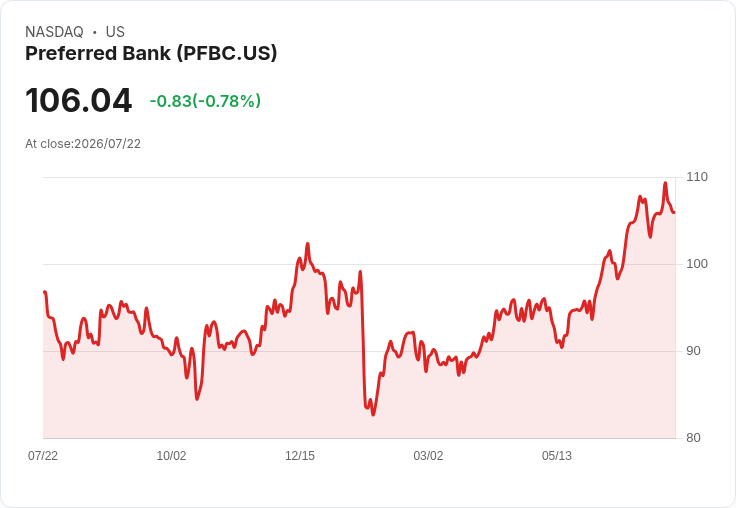Screen dimensions: 736x508
Task: Select the 03/02 date axis label
Action: [428, 456]
